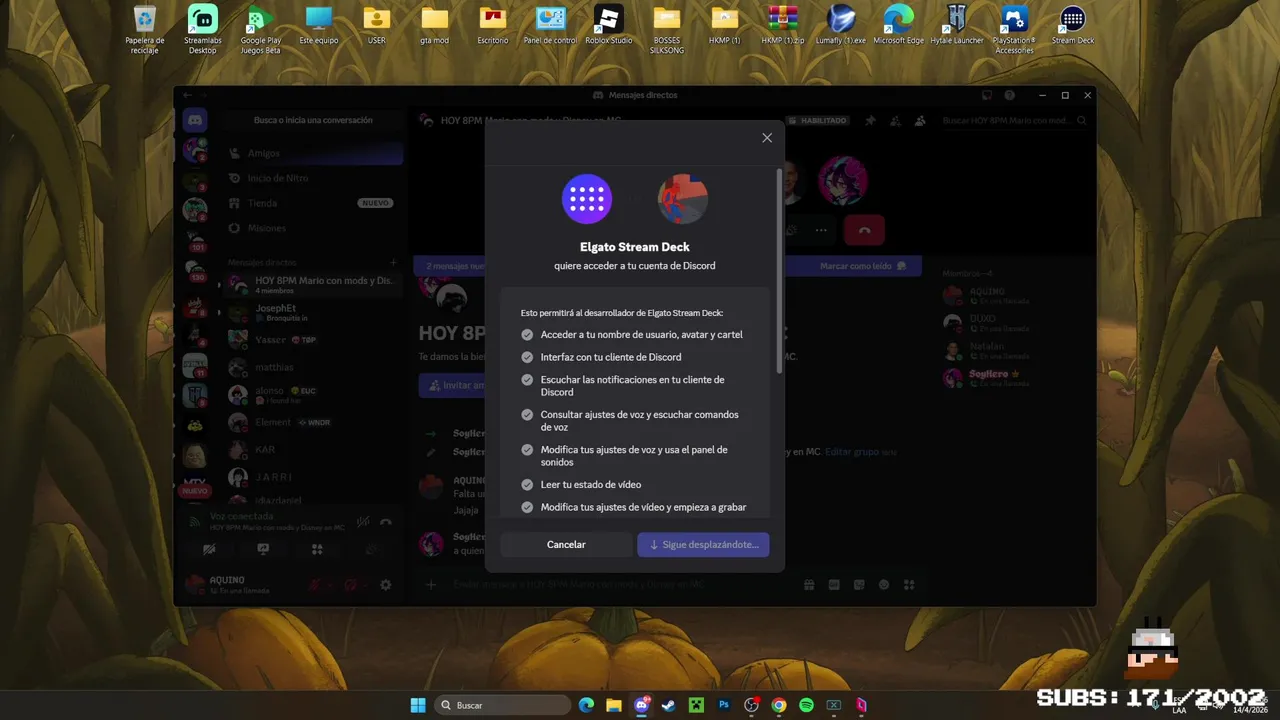
Task: Open HKMP (1).zip archive icon
Action: (x=783, y=25)
